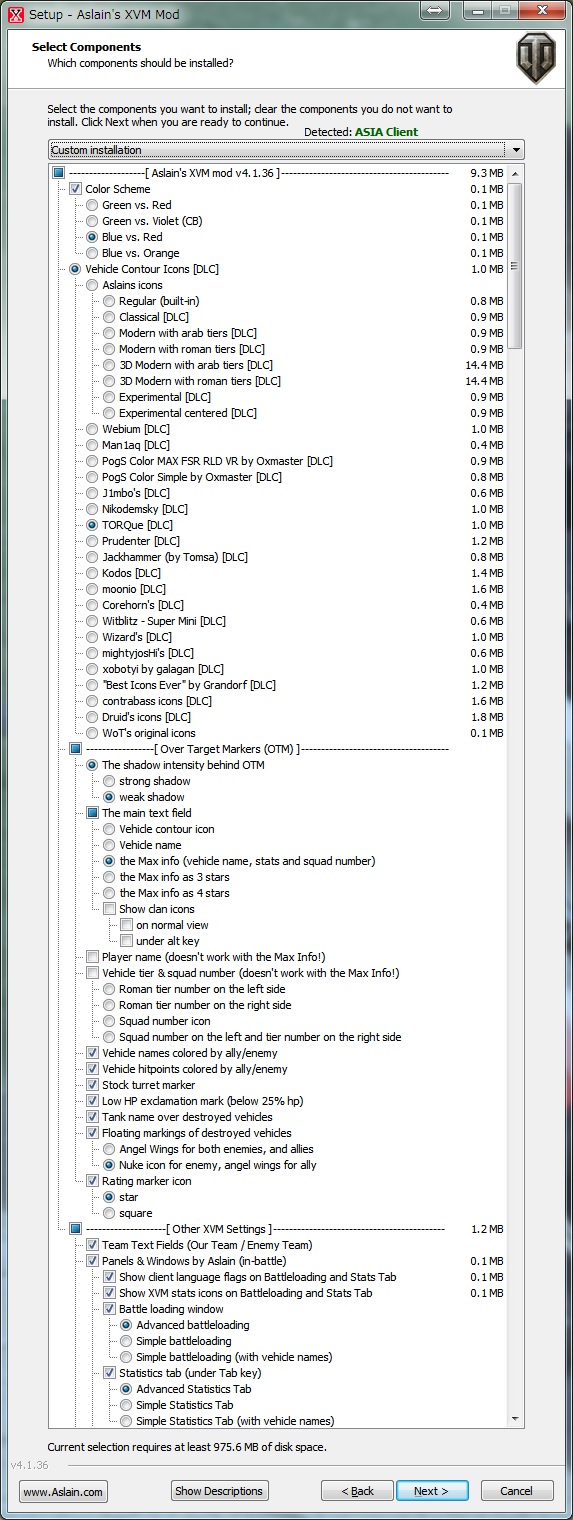The height and width of the screenshot is (1520, 573).
Task: Select WoT's original icons
Action: tap(93, 733)
